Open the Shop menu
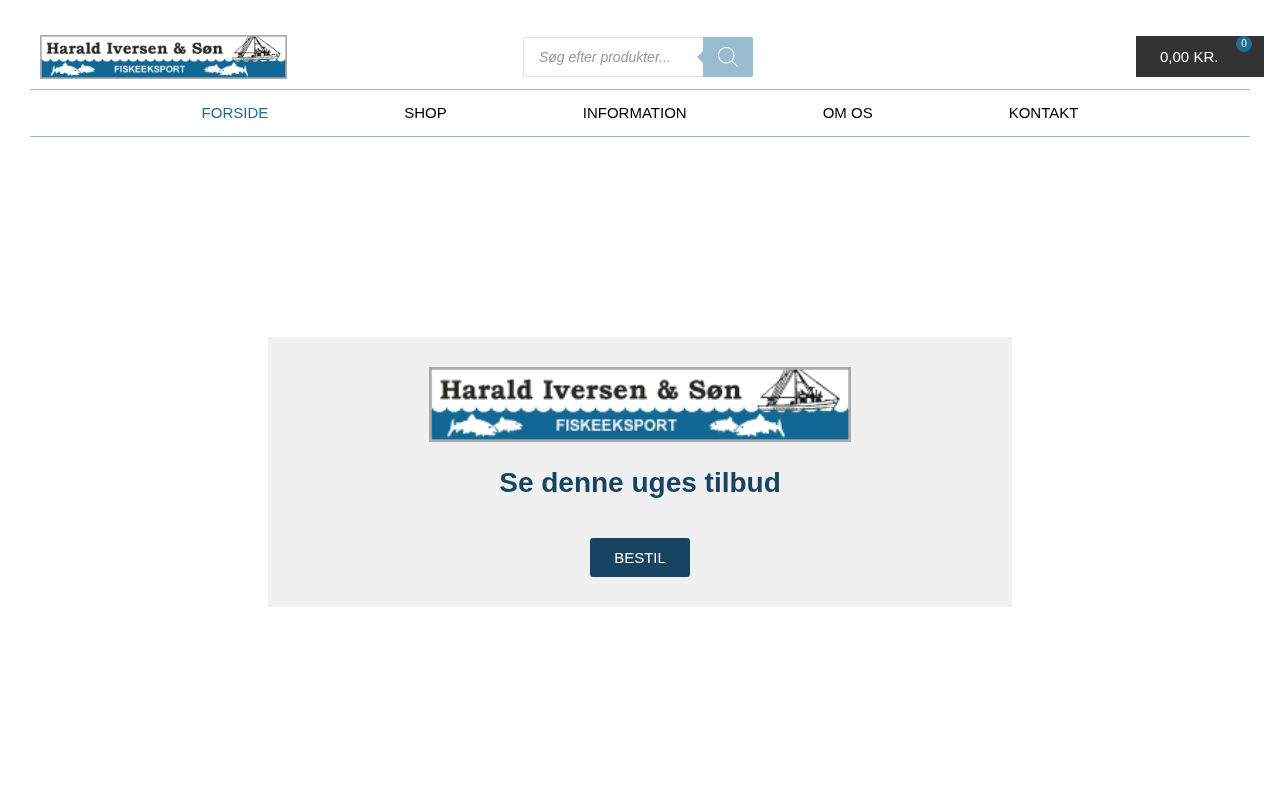 (425, 113)
